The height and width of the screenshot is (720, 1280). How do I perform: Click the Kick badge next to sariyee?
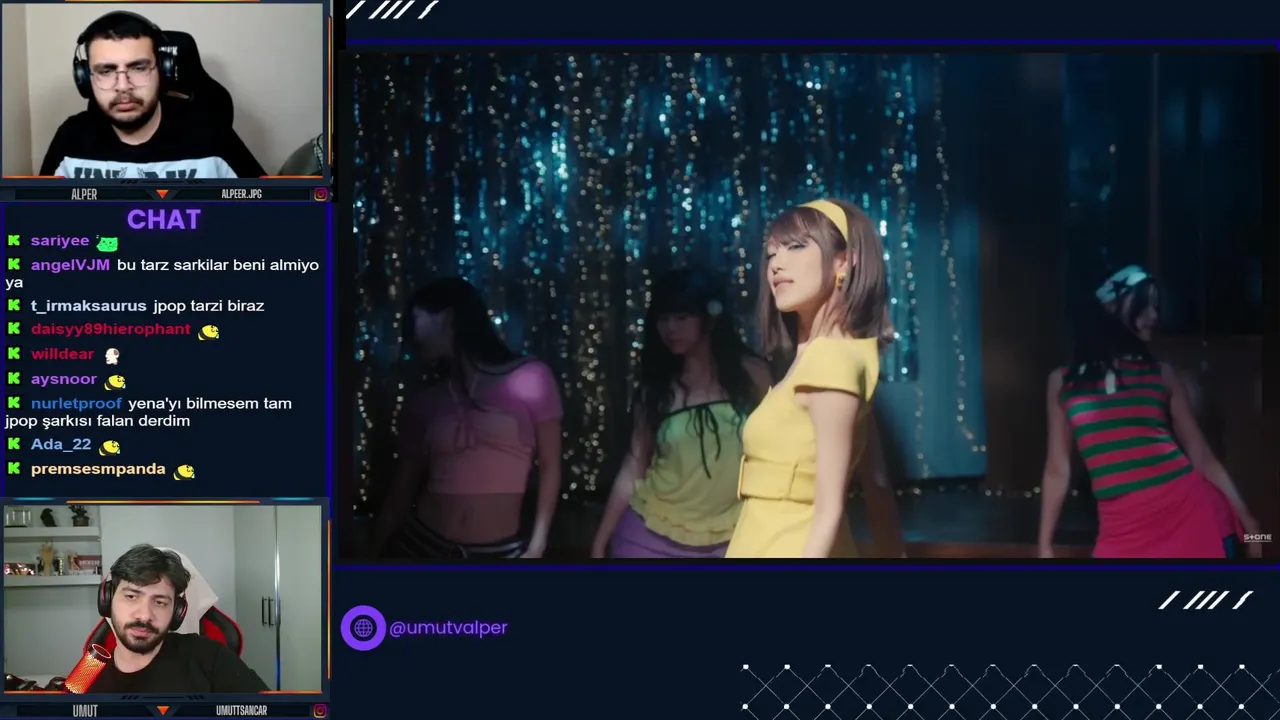click(14, 241)
